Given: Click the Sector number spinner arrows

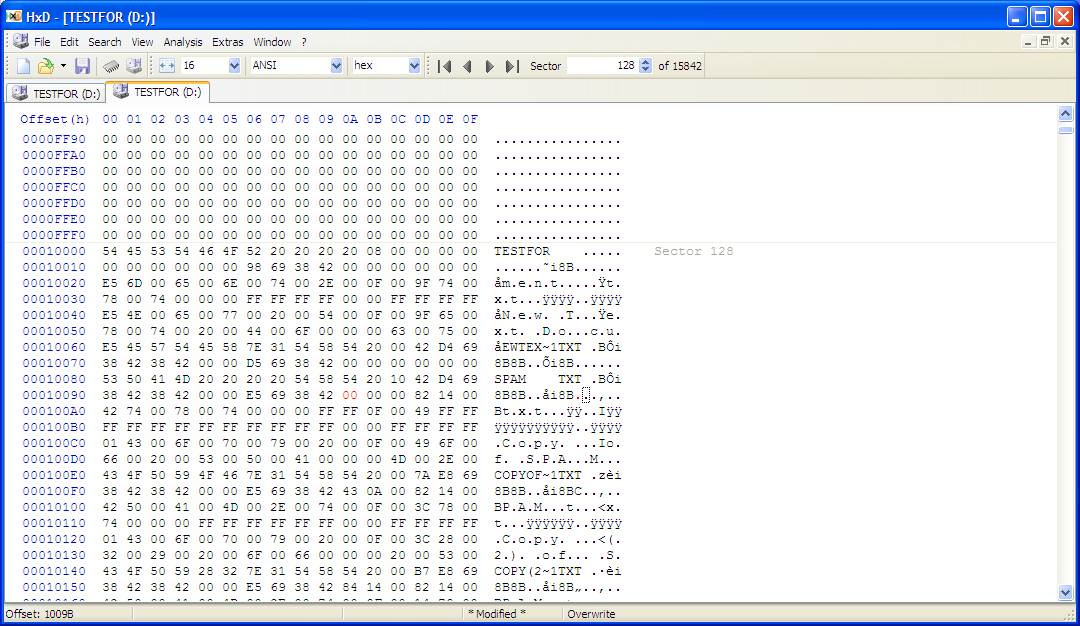Looking at the screenshot, I should [645, 66].
